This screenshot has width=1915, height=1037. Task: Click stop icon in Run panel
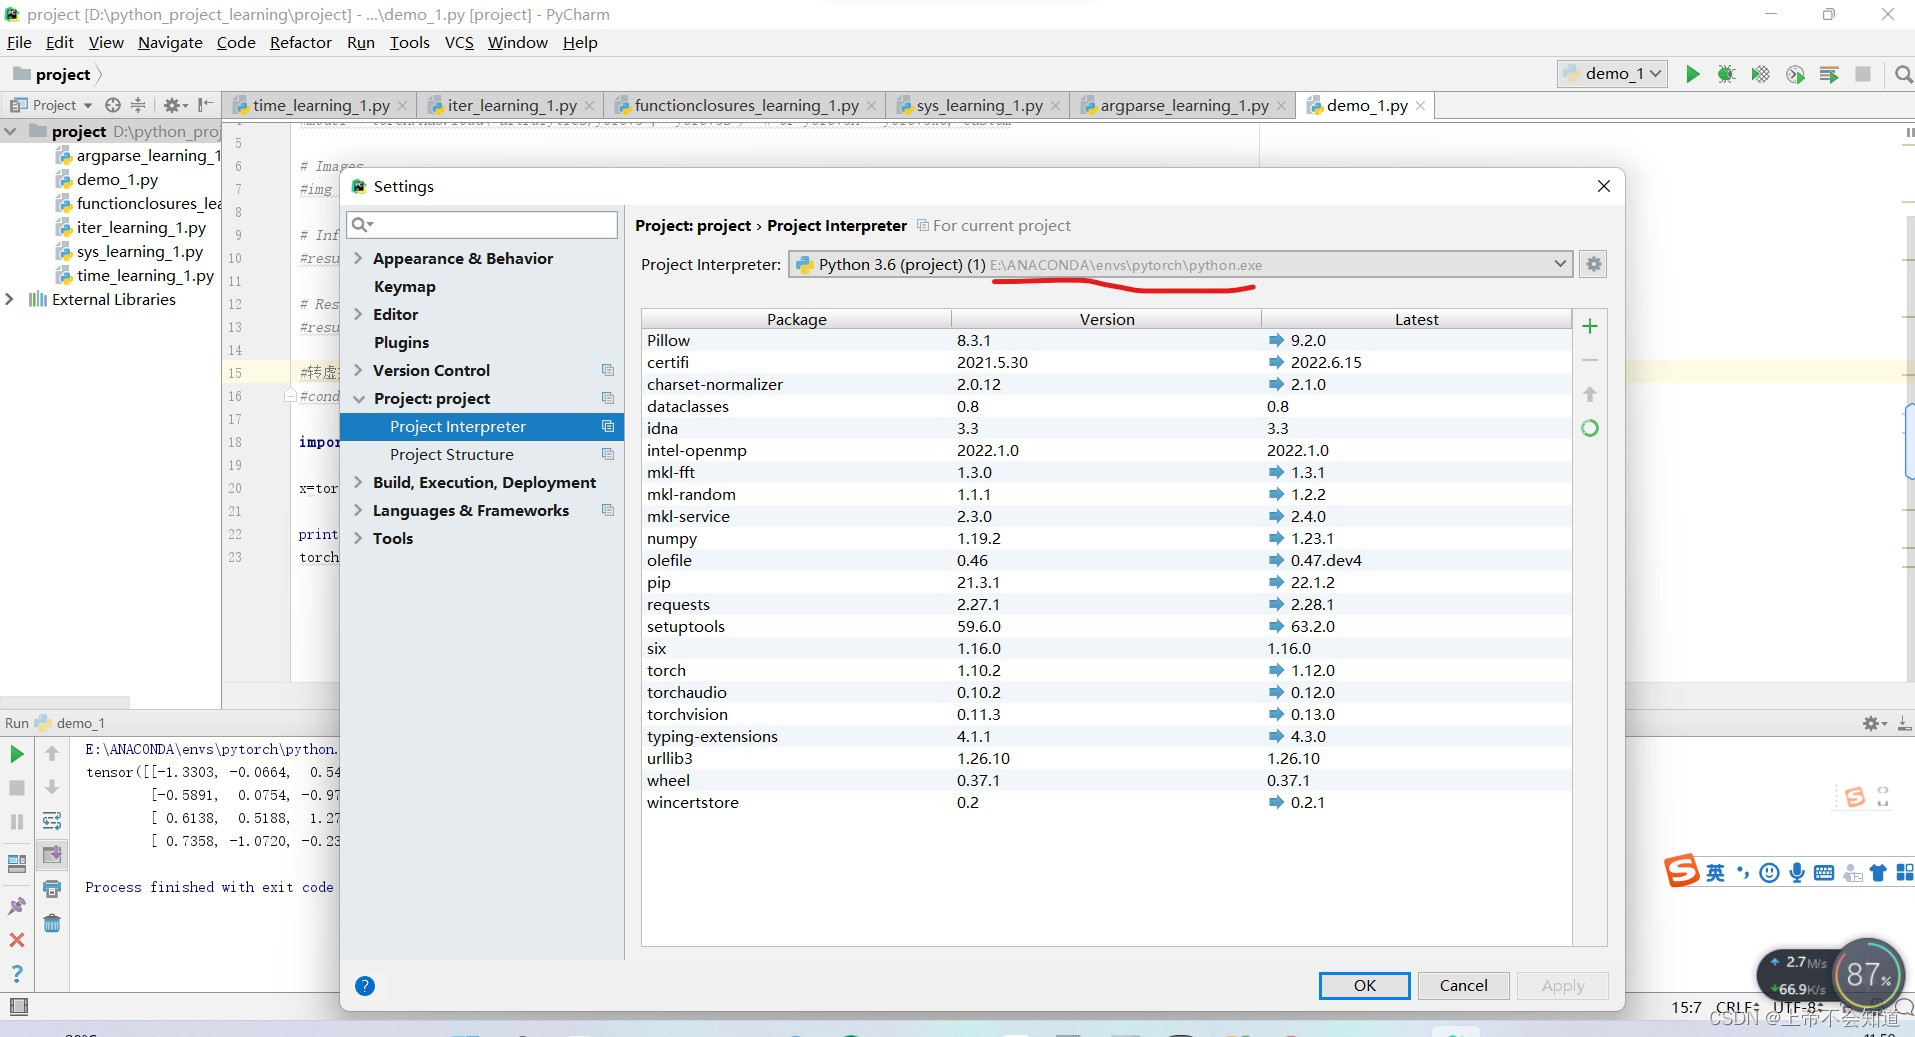[17, 788]
